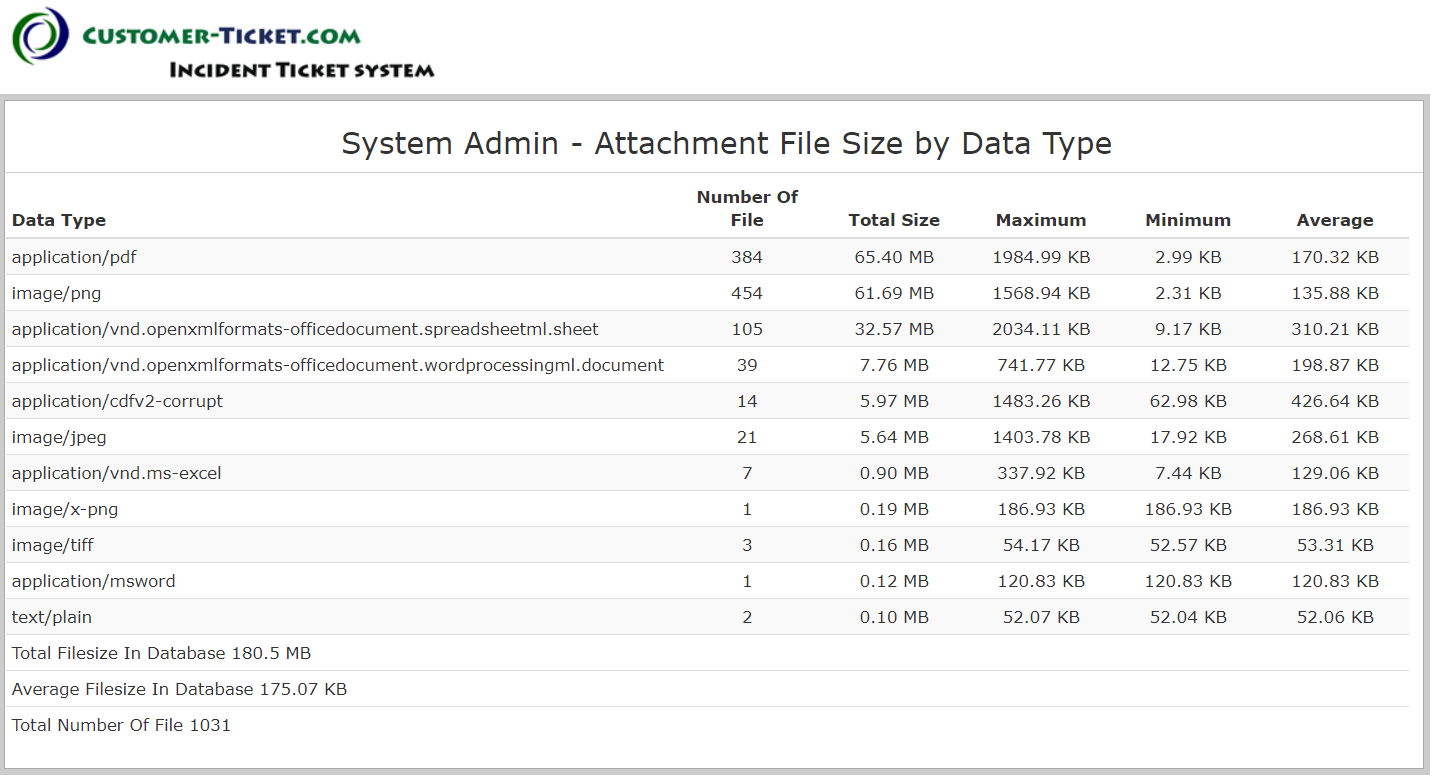1435x779 pixels.
Task: Click the Total Size column header
Action: click(894, 220)
